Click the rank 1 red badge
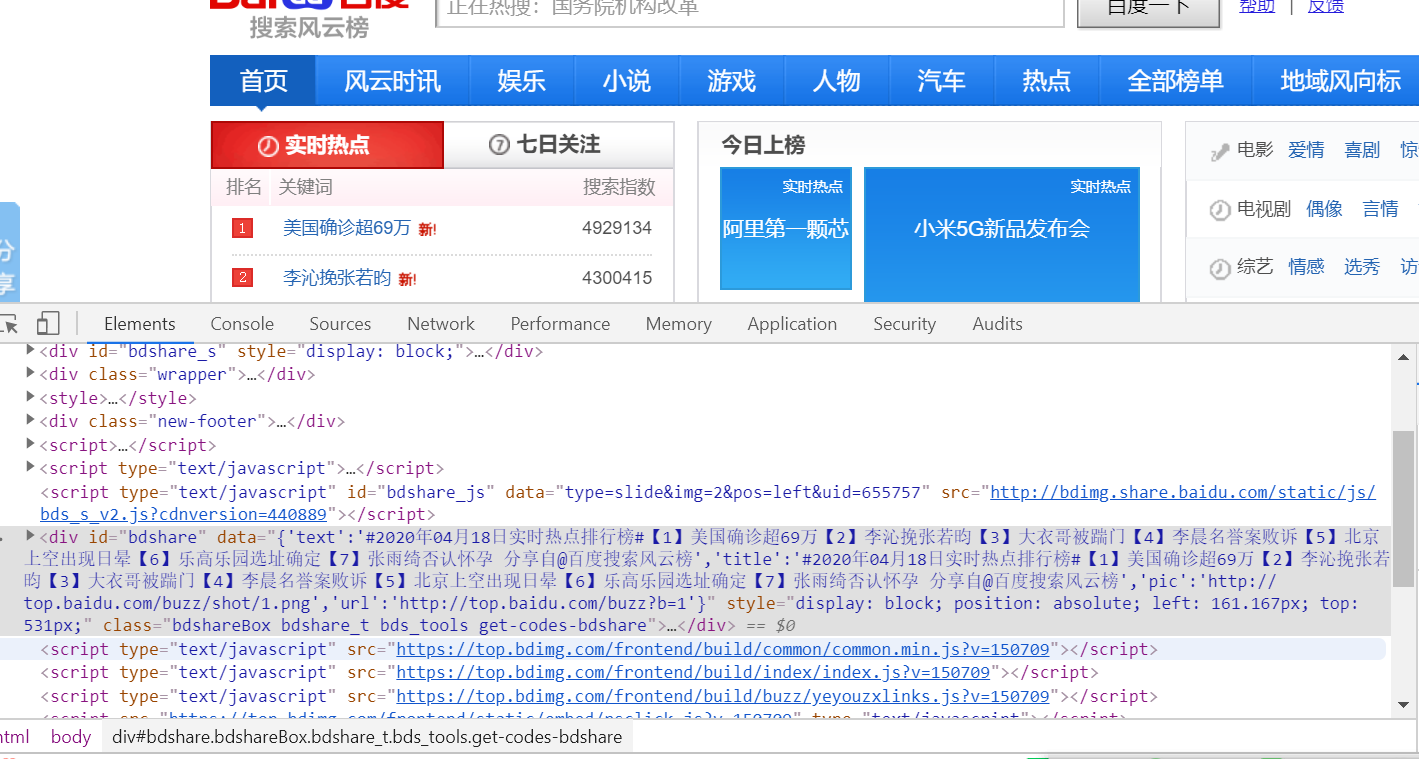 [242, 229]
